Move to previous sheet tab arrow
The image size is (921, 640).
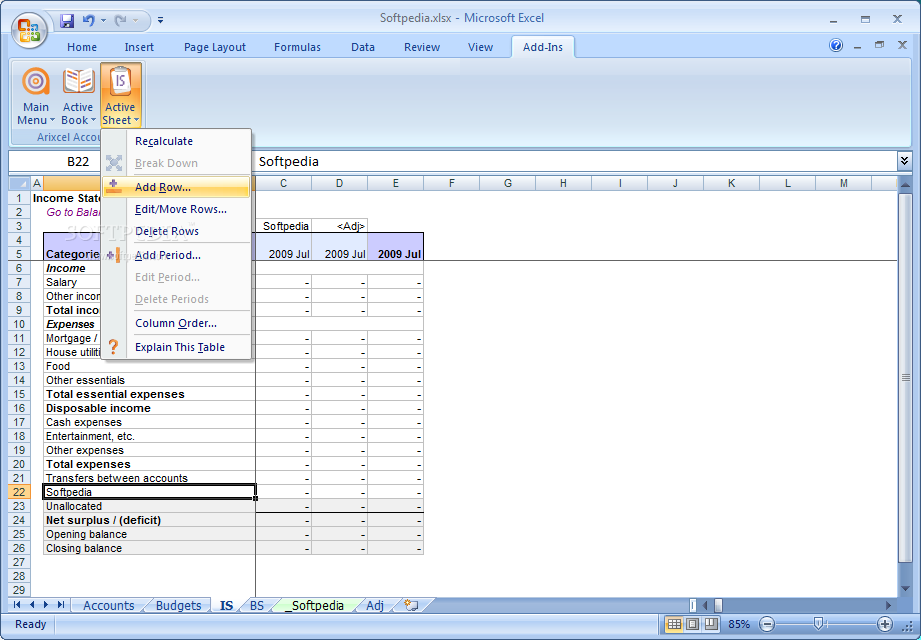click(32, 605)
